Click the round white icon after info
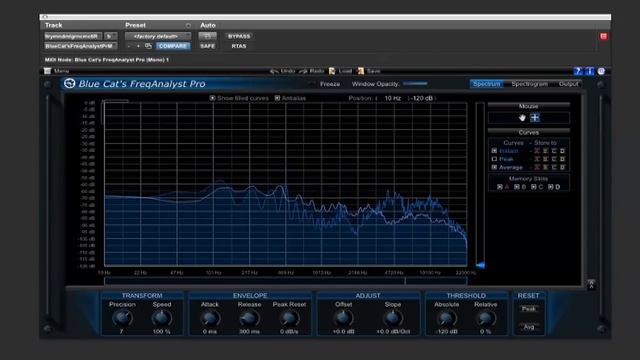Viewport: 640px width, 360px height. pos(601,71)
